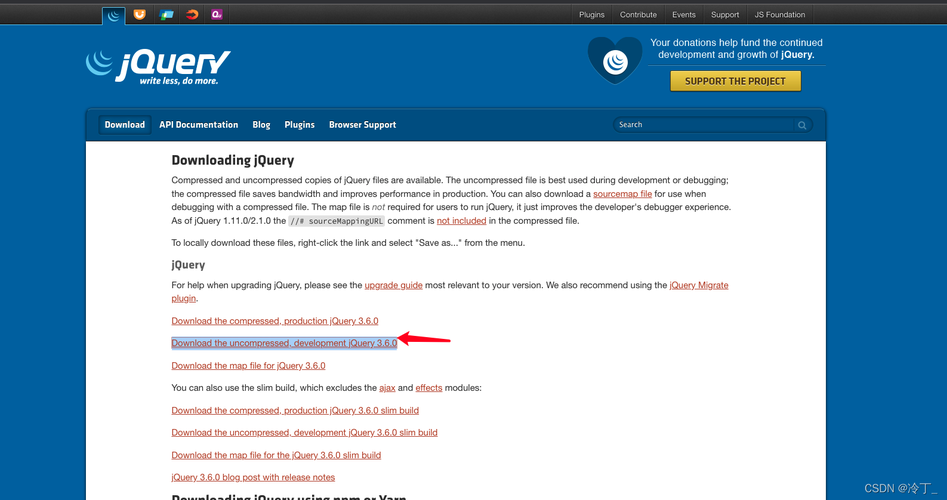Click the Support the Project button
947x500 pixels.
[x=736, y=81]
